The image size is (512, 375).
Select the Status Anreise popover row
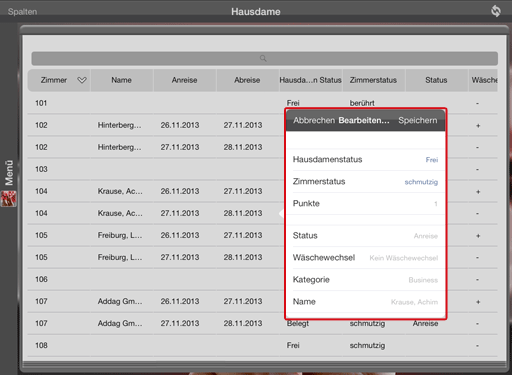(365, 236)
